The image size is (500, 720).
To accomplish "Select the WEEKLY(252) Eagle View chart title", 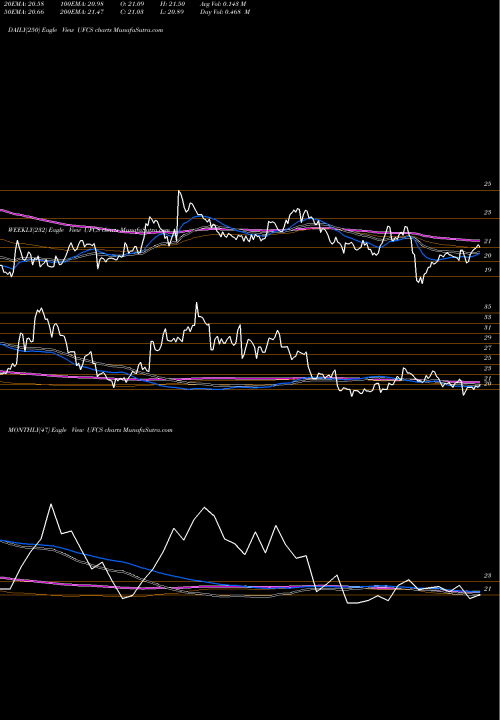I will (89, 230).
